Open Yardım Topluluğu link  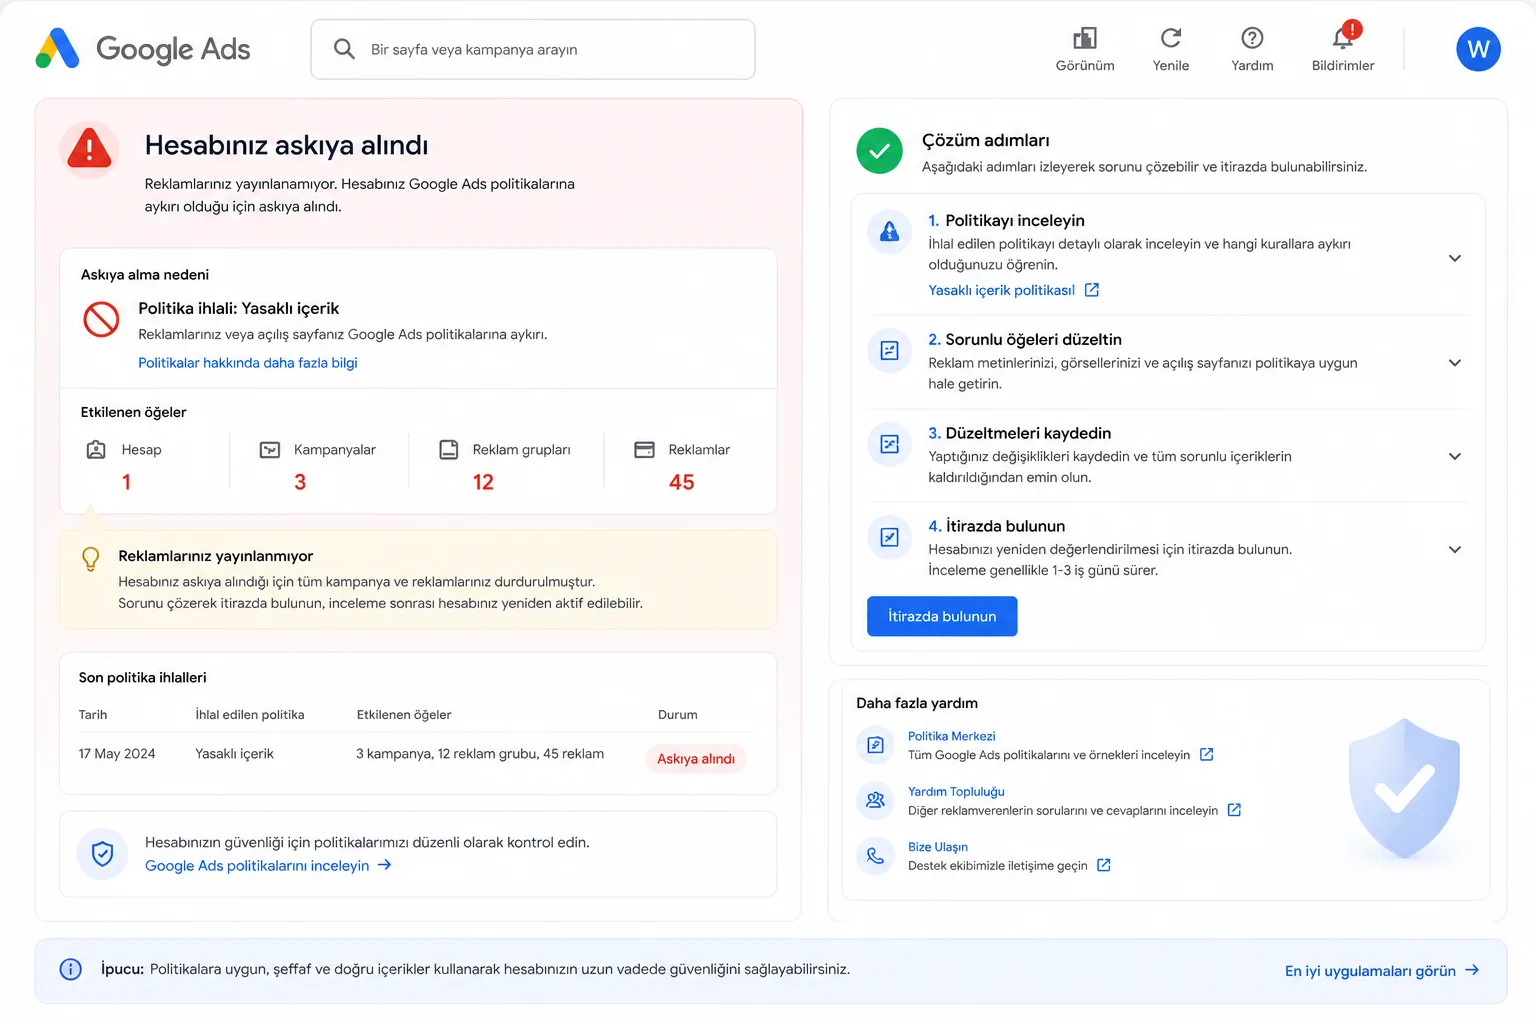[956, 791]
